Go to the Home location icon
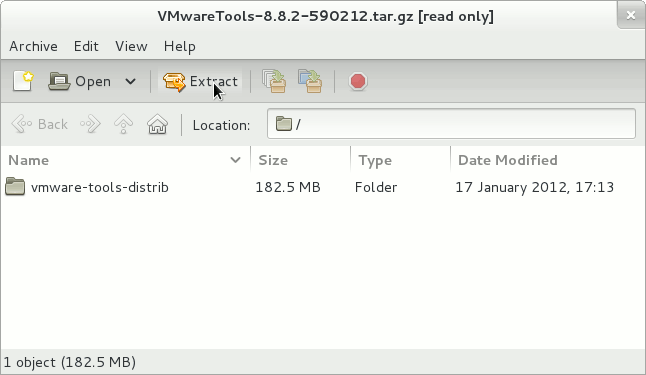 pos(157,124)
